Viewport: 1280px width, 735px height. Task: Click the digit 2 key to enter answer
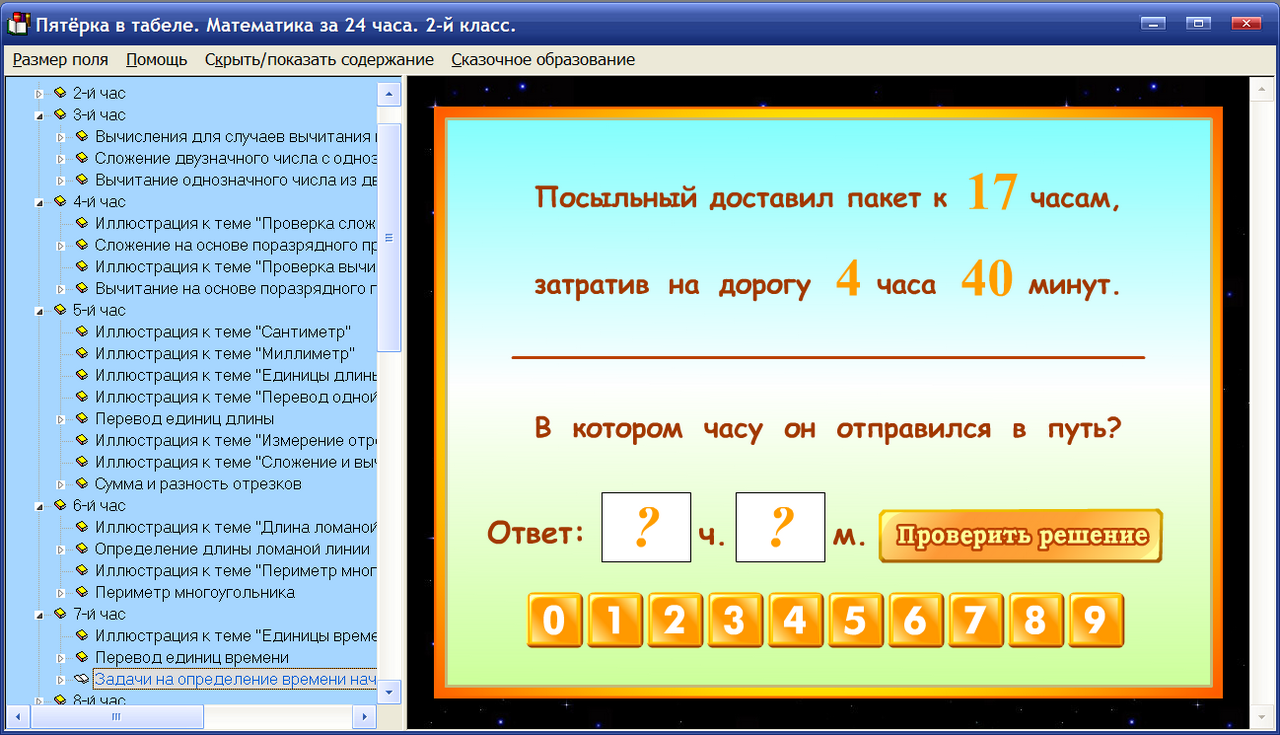tap(675, 620)
